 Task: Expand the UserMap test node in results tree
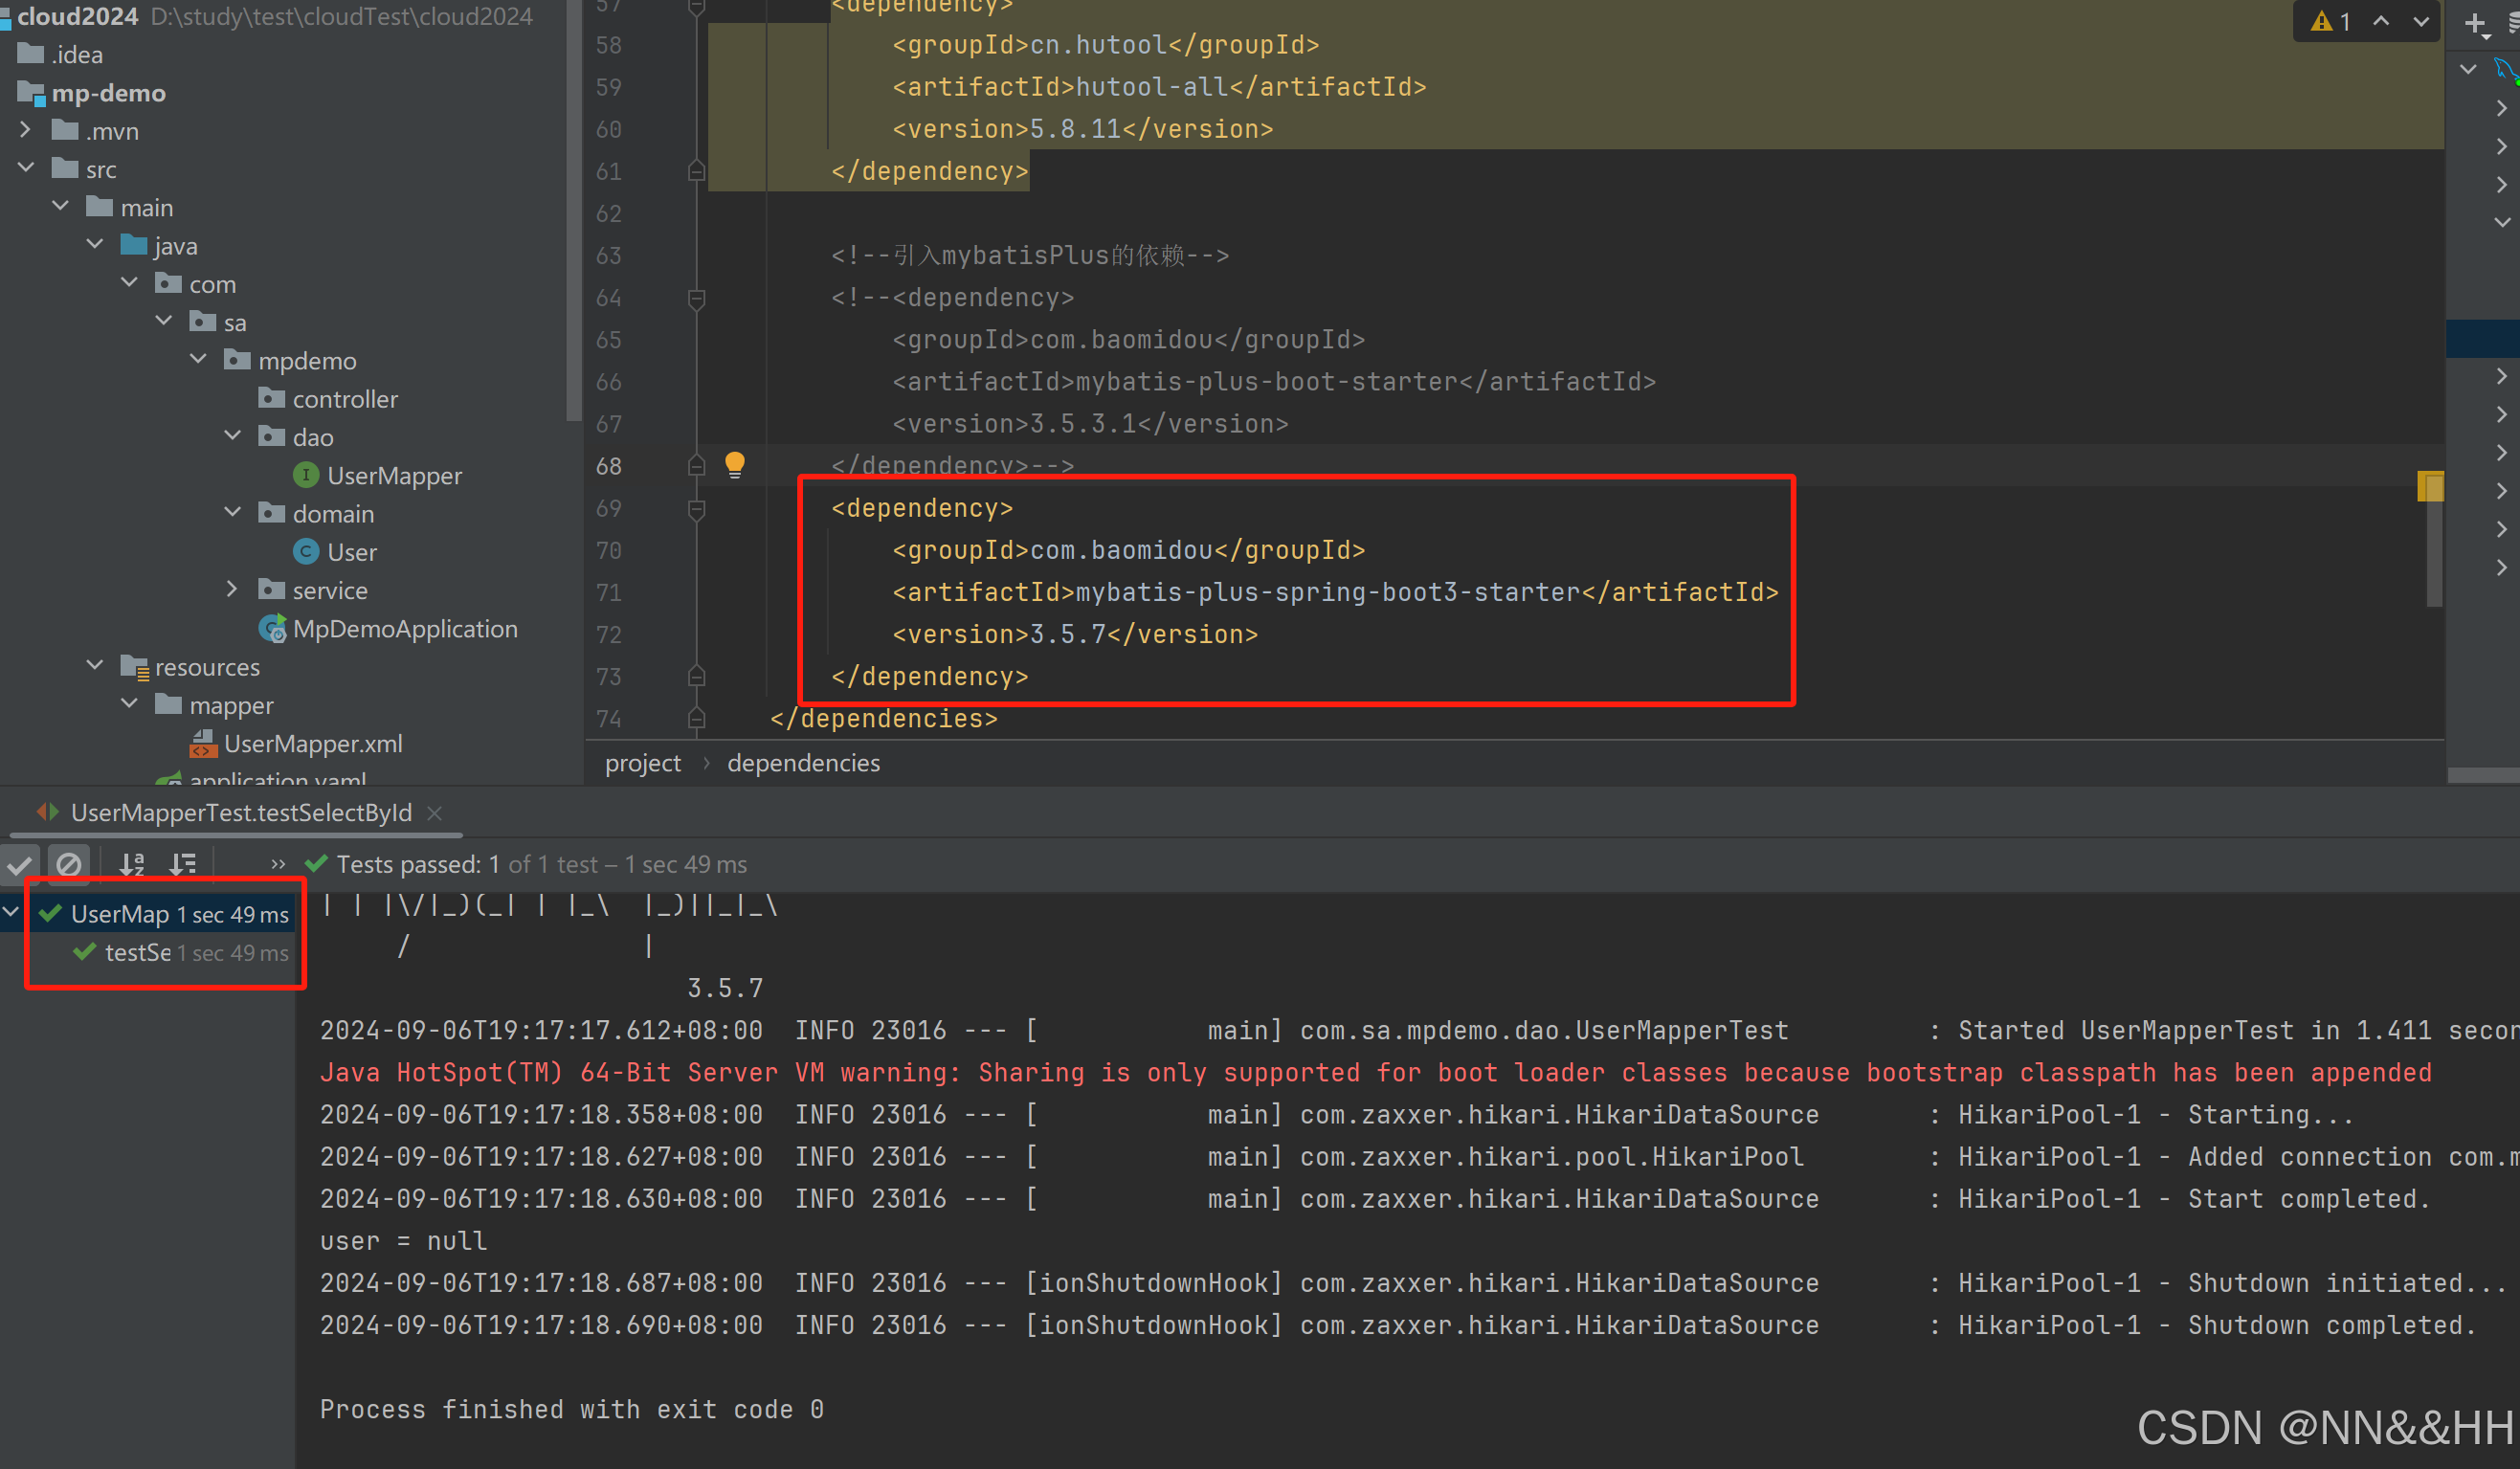click(10, 912)
